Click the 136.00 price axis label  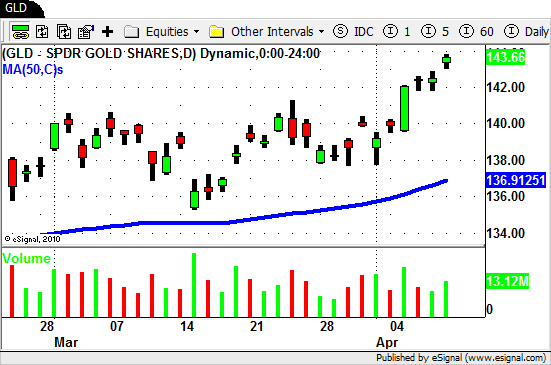(x=505, y=196)
